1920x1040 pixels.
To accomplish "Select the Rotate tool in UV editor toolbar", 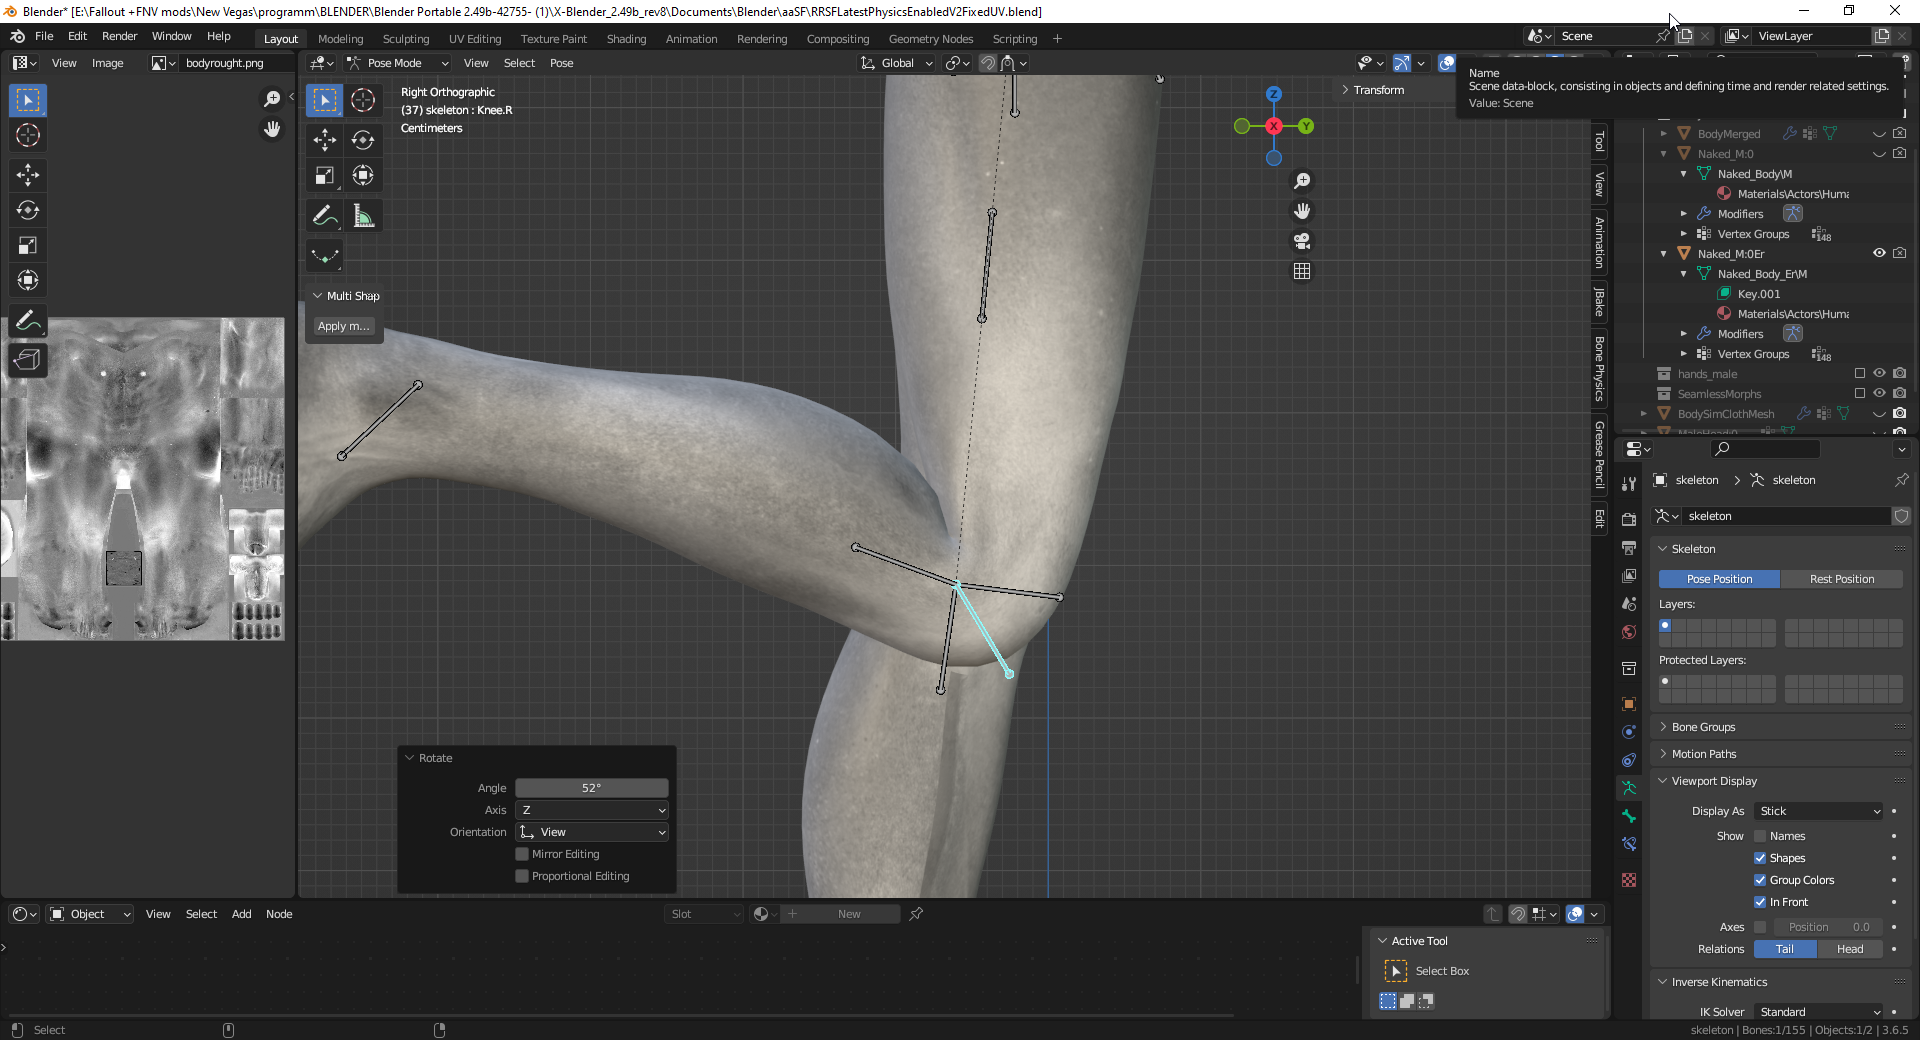I will pyautogui.click(x=28, y=210).
